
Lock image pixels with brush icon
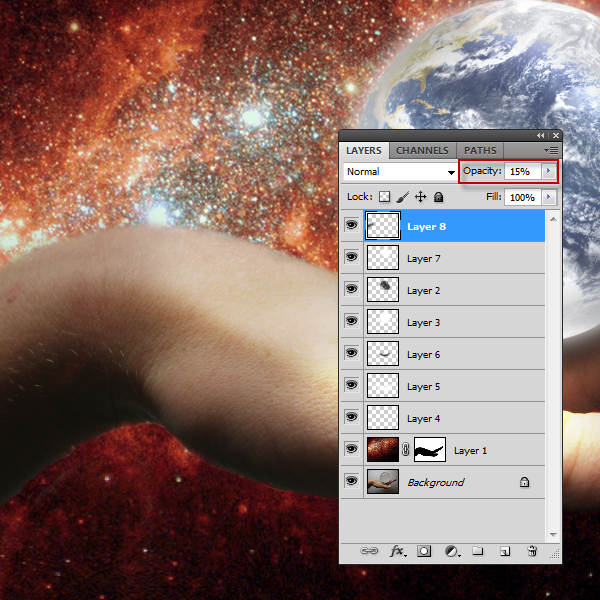point(403,197)
